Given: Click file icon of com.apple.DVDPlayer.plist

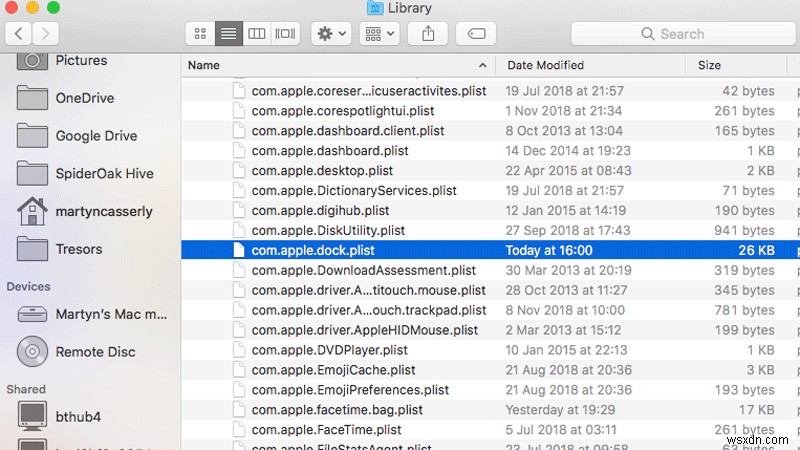Looking at the screenshot, I should click(239, 349).
